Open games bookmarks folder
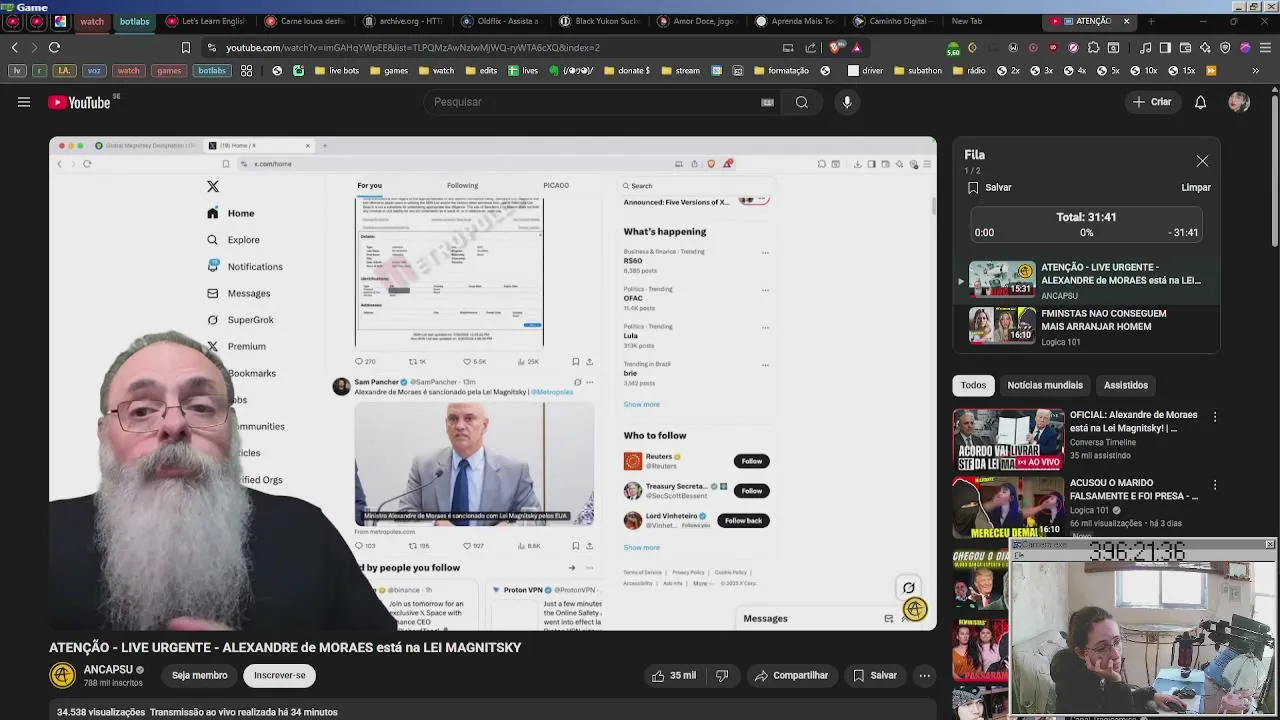Screen dimensions: 1280x720 click(389, 71)
